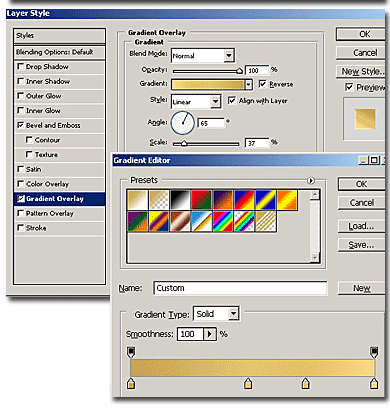This screenshot has width=390, height=409.
Task: Click the Opacity slider handle
Action: 239,71
